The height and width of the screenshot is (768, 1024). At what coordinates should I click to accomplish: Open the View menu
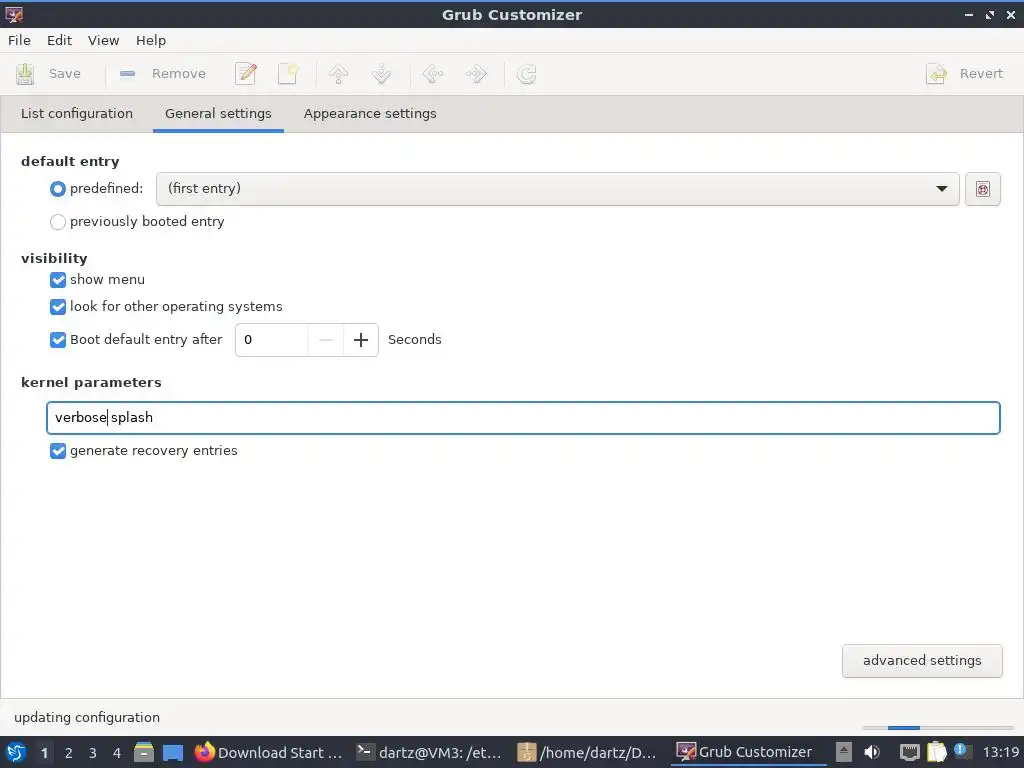(104, 40)
